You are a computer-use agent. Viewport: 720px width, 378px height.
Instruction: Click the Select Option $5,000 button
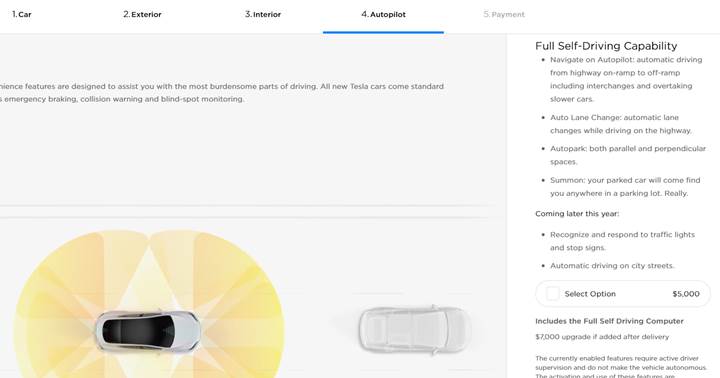tap(623, 293)
